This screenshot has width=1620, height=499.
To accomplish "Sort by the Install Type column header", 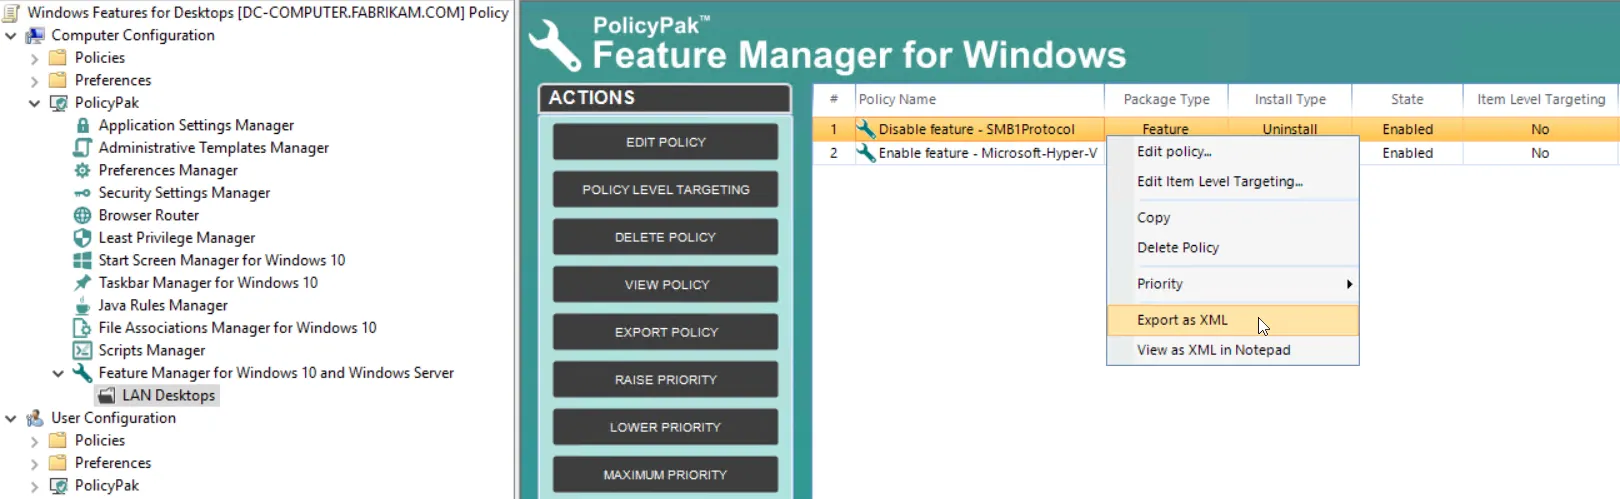I will [1290, 99].
